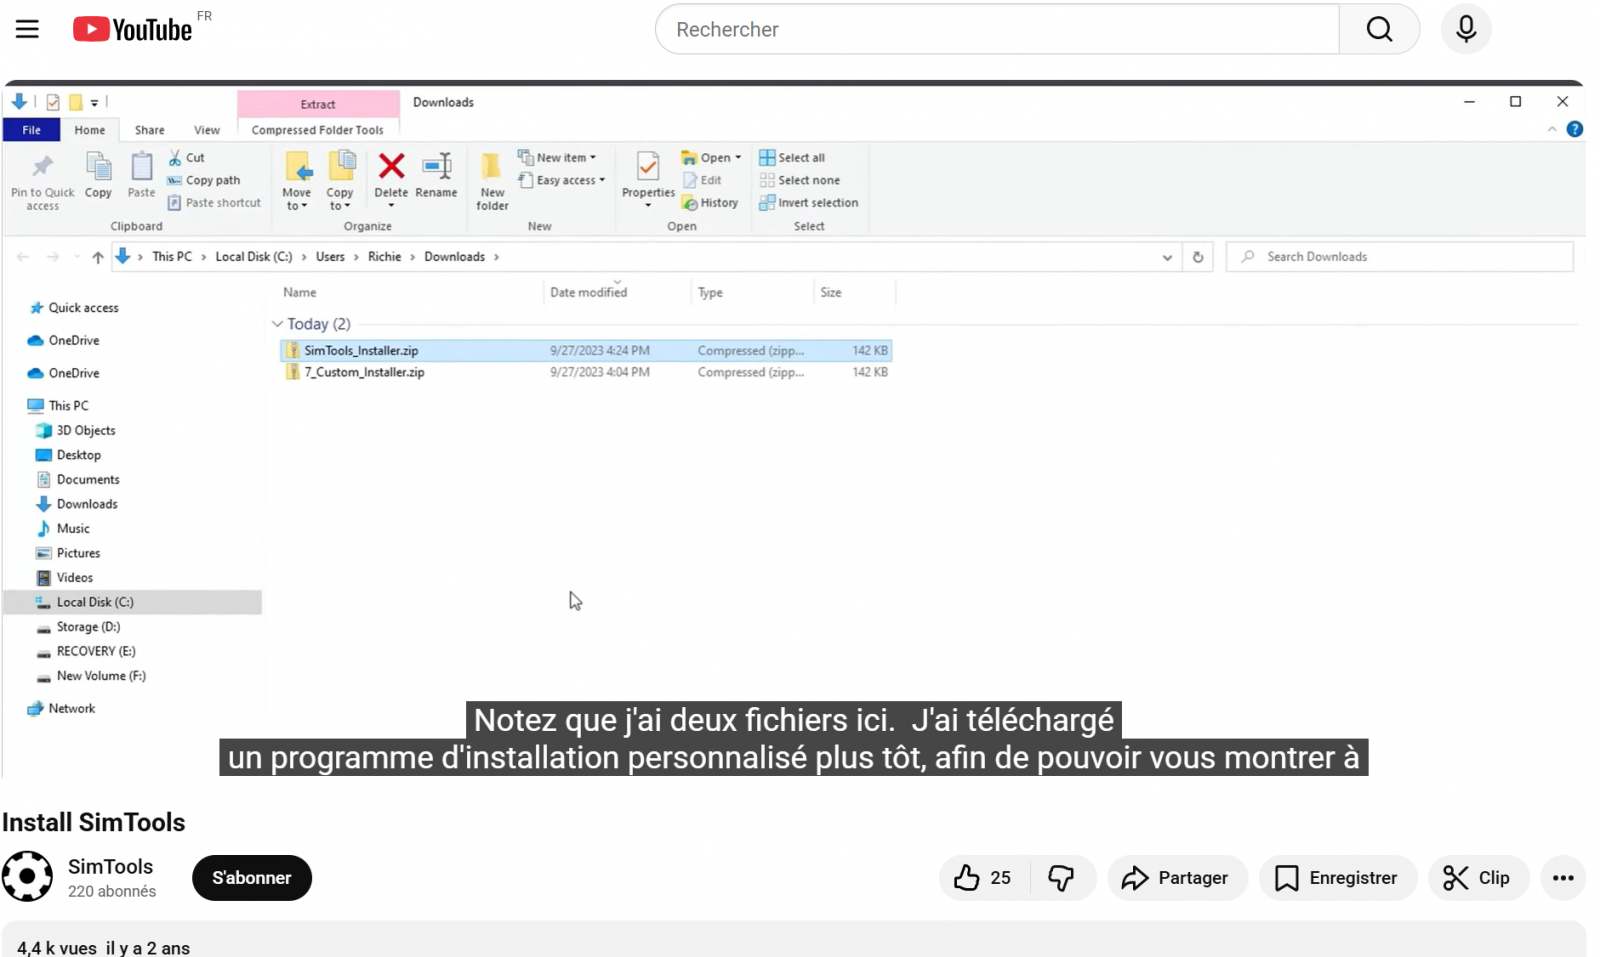Collapse the Today (2) file group
Viewport: 1600px width, 957px height.
[x=277, y=324]
